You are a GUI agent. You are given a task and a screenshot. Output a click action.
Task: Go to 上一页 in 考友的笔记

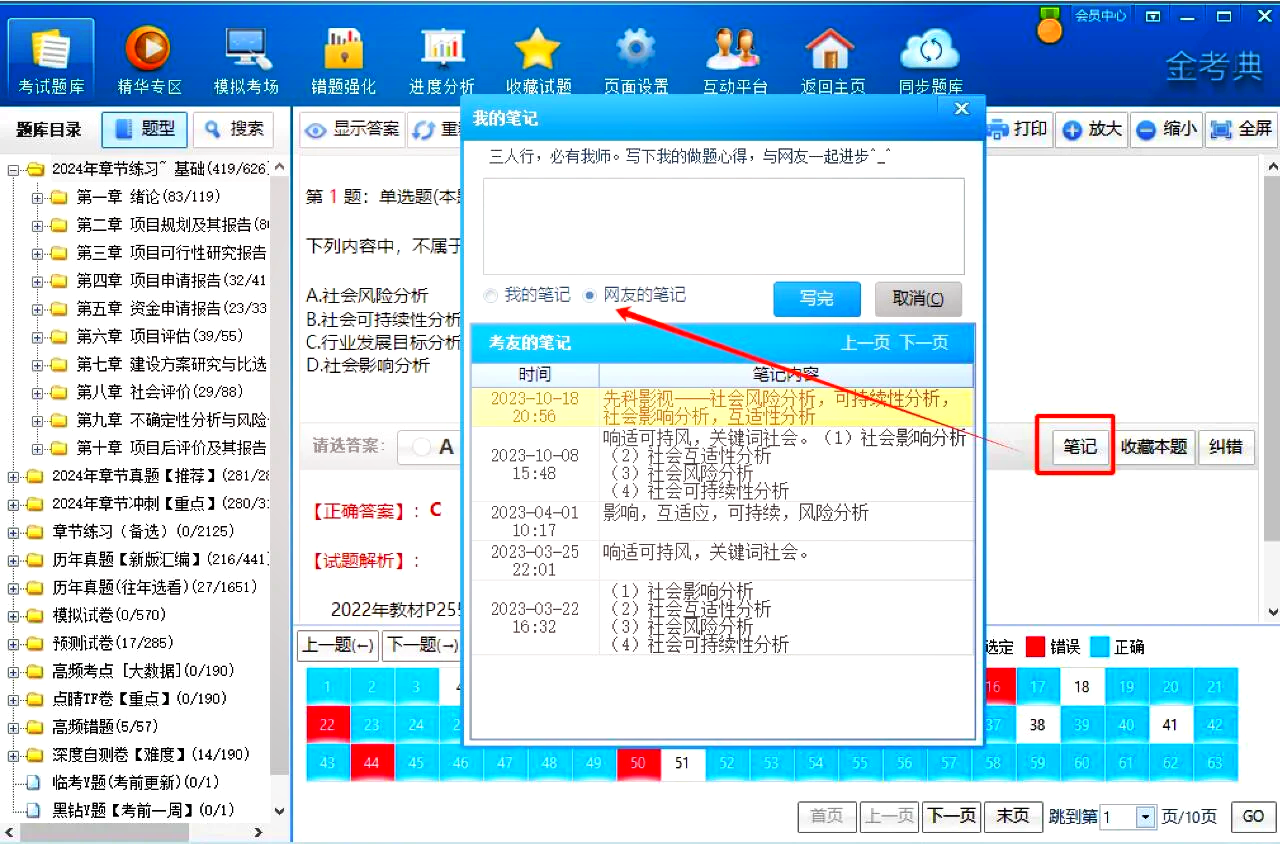[865, 343]
